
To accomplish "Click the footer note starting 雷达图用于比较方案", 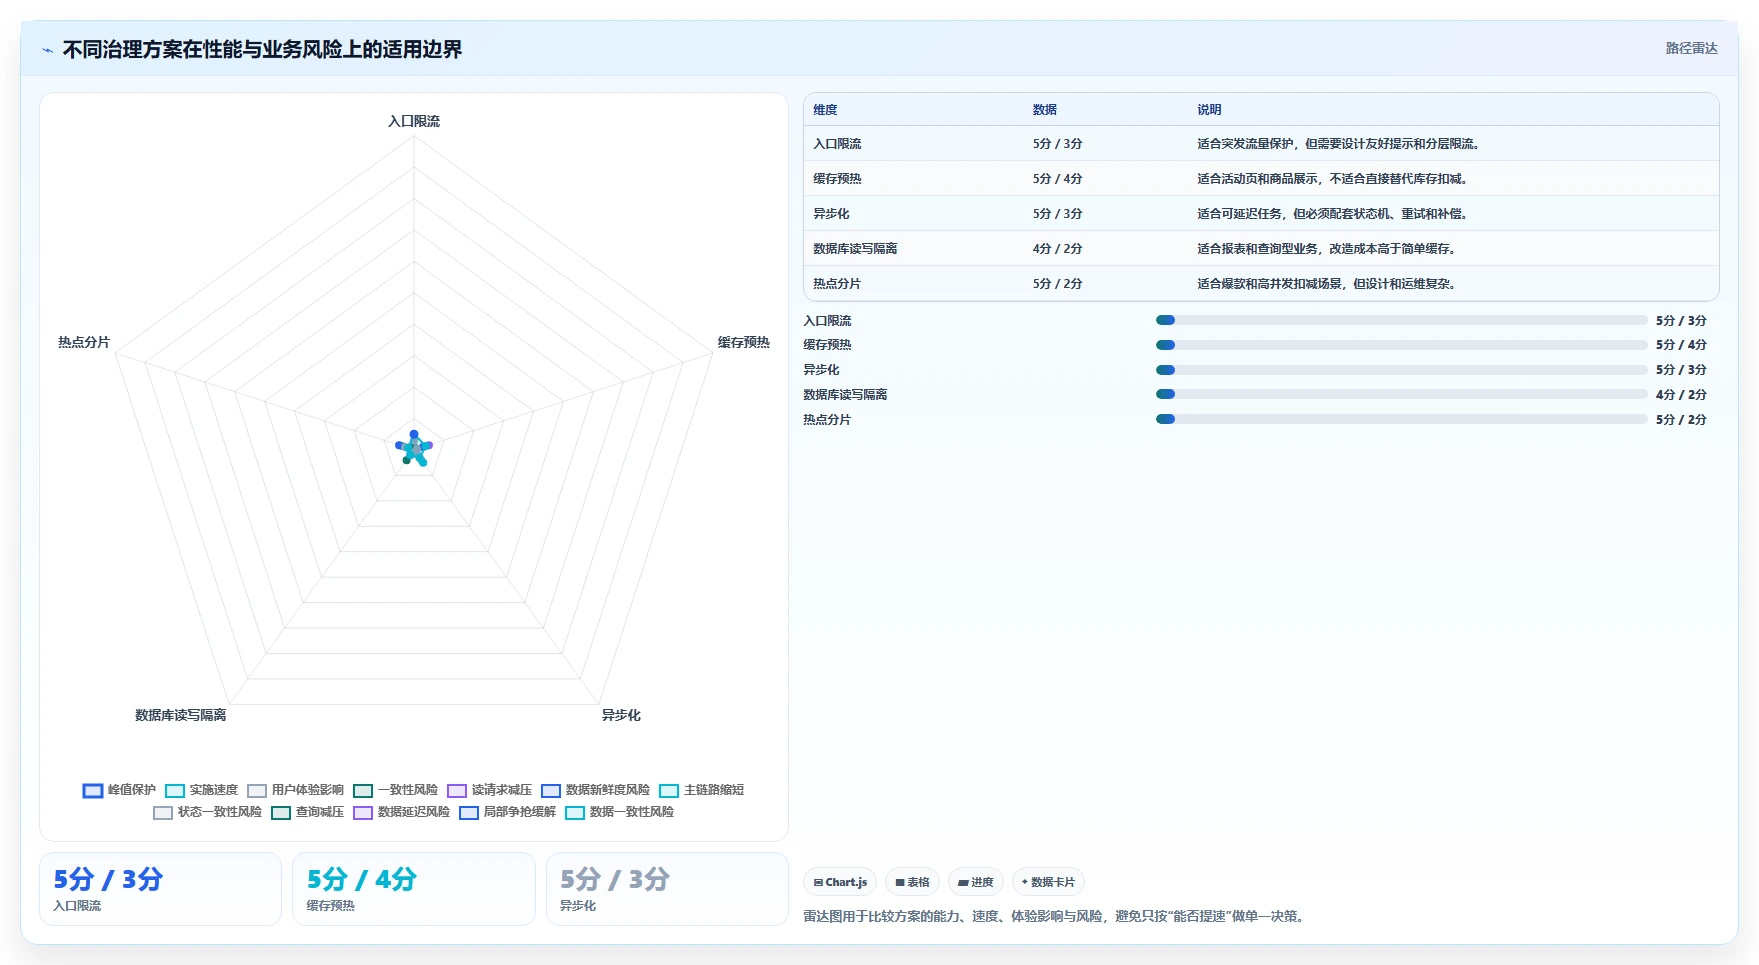I will click(x=1056, y=916).
